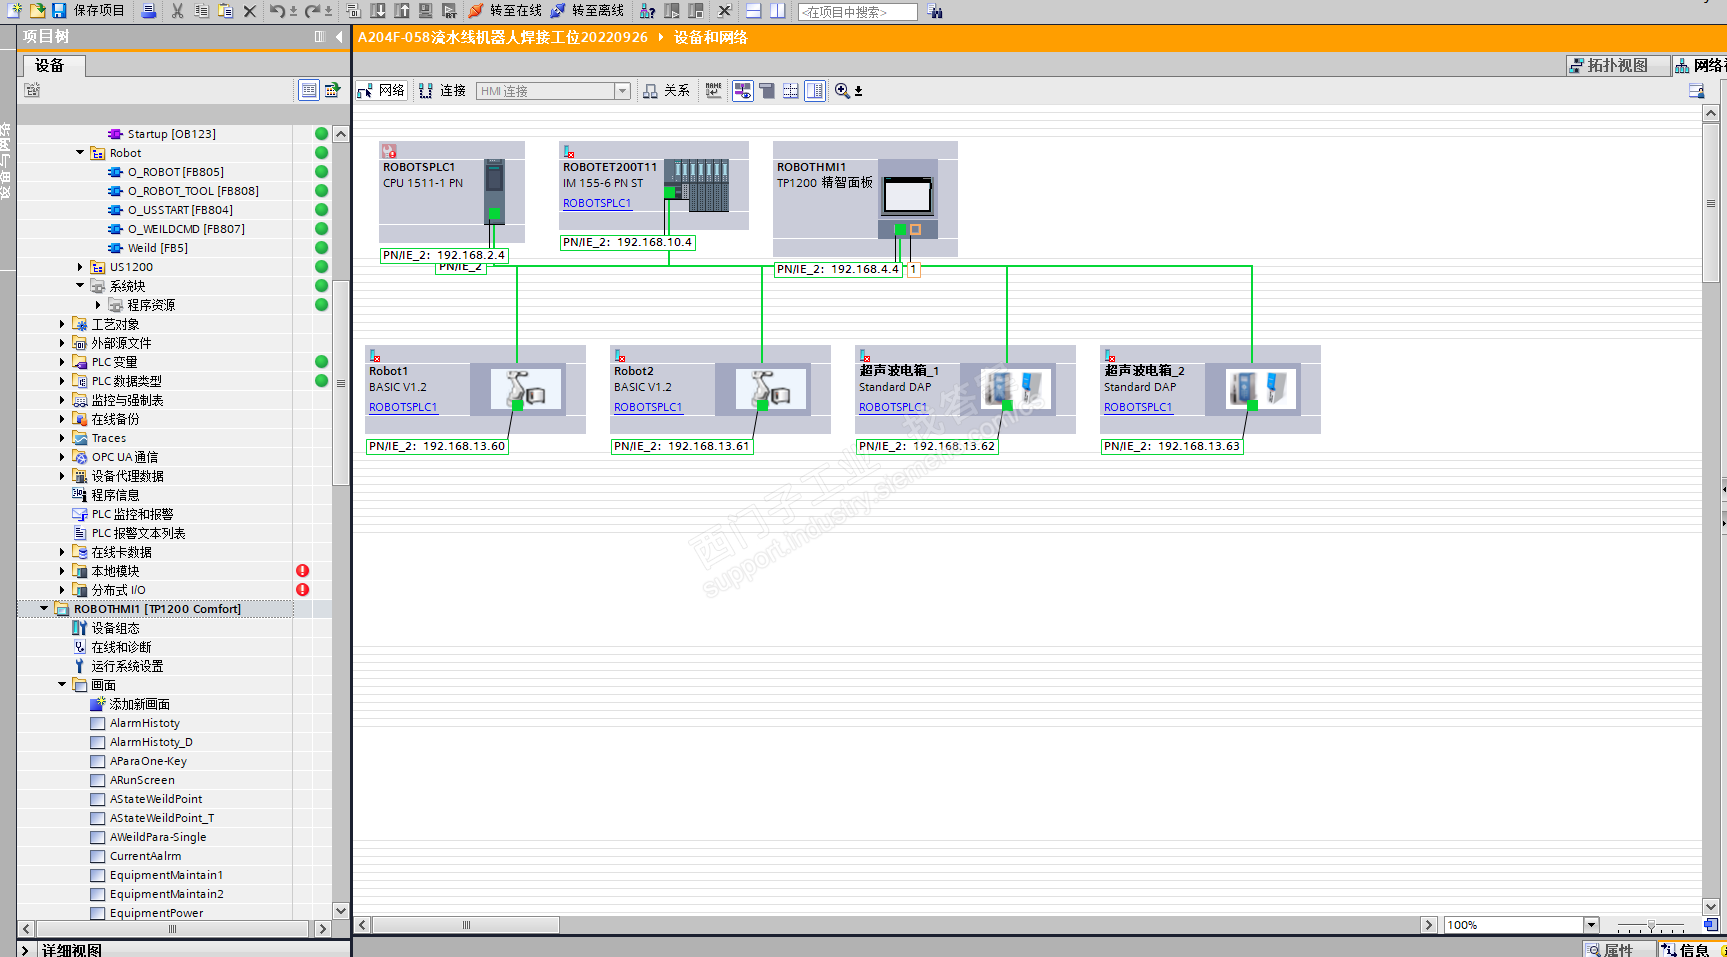The height and width of the screenshot is (957, 1727).
Task: Open the HMI 连接 connection type dropdown
Action: coord(622,91)
